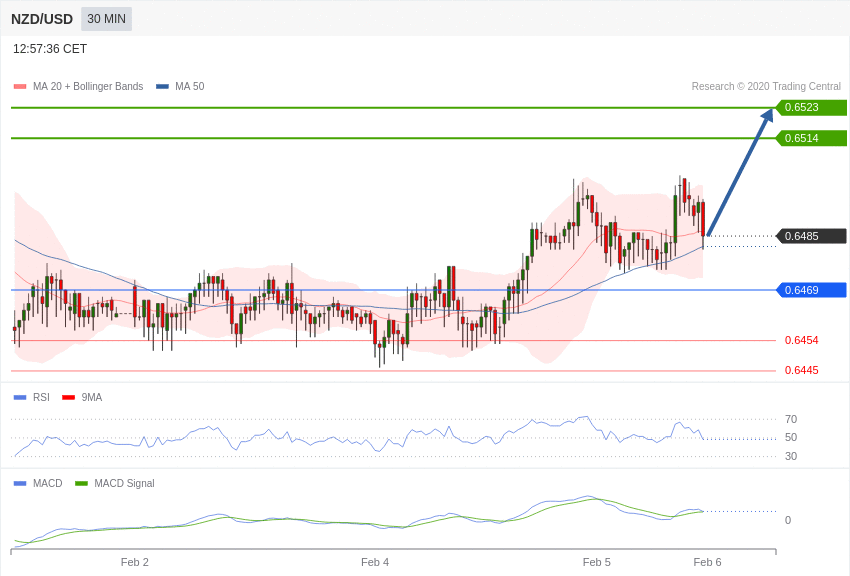Click the 0.6454 support level label
The height and width of the screenshot is (576, 850).
[x=802, y=340]
